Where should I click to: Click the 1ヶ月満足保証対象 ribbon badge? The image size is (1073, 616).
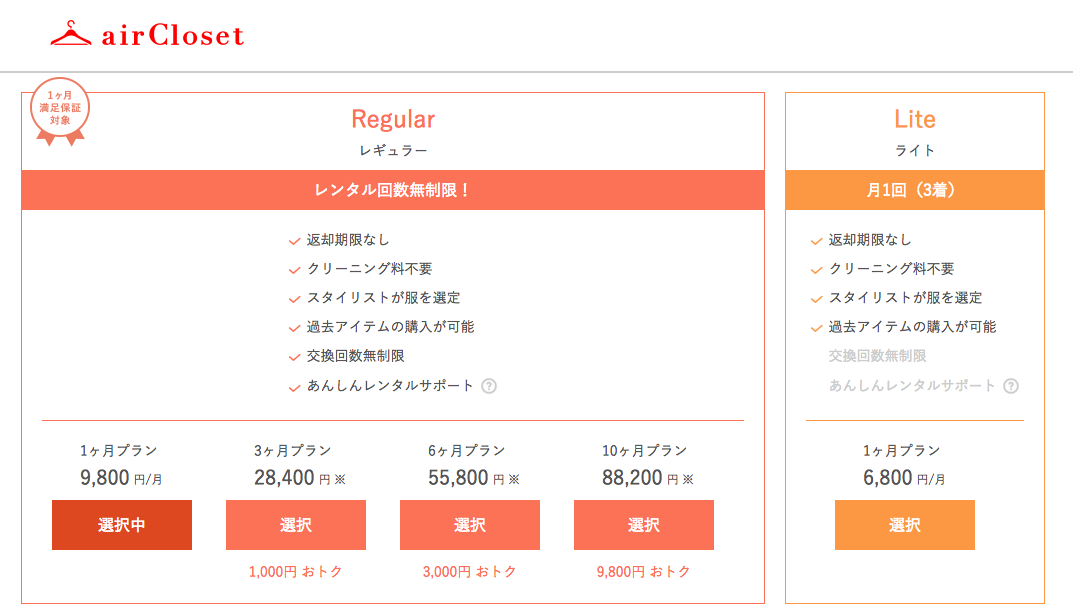(x=60, y=112)
